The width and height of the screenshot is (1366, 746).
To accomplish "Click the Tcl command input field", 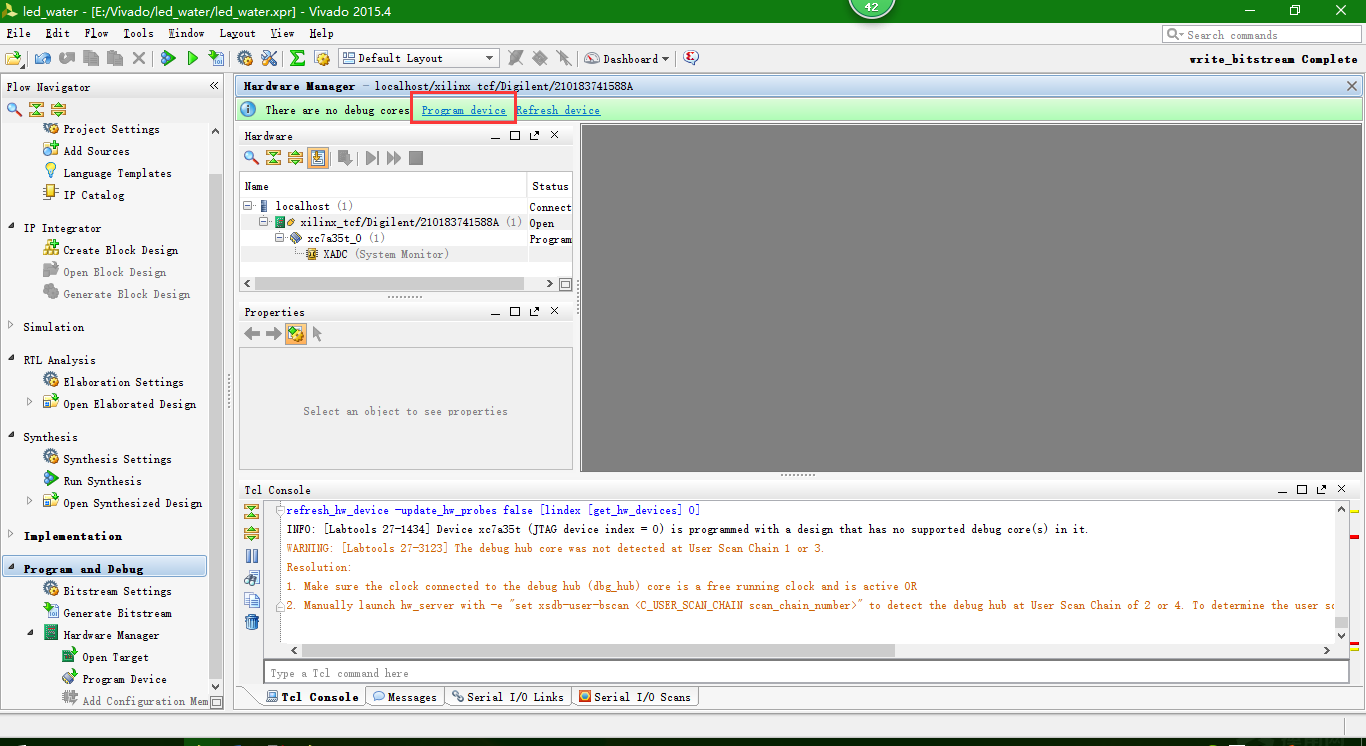I will [x=806, y=673].
